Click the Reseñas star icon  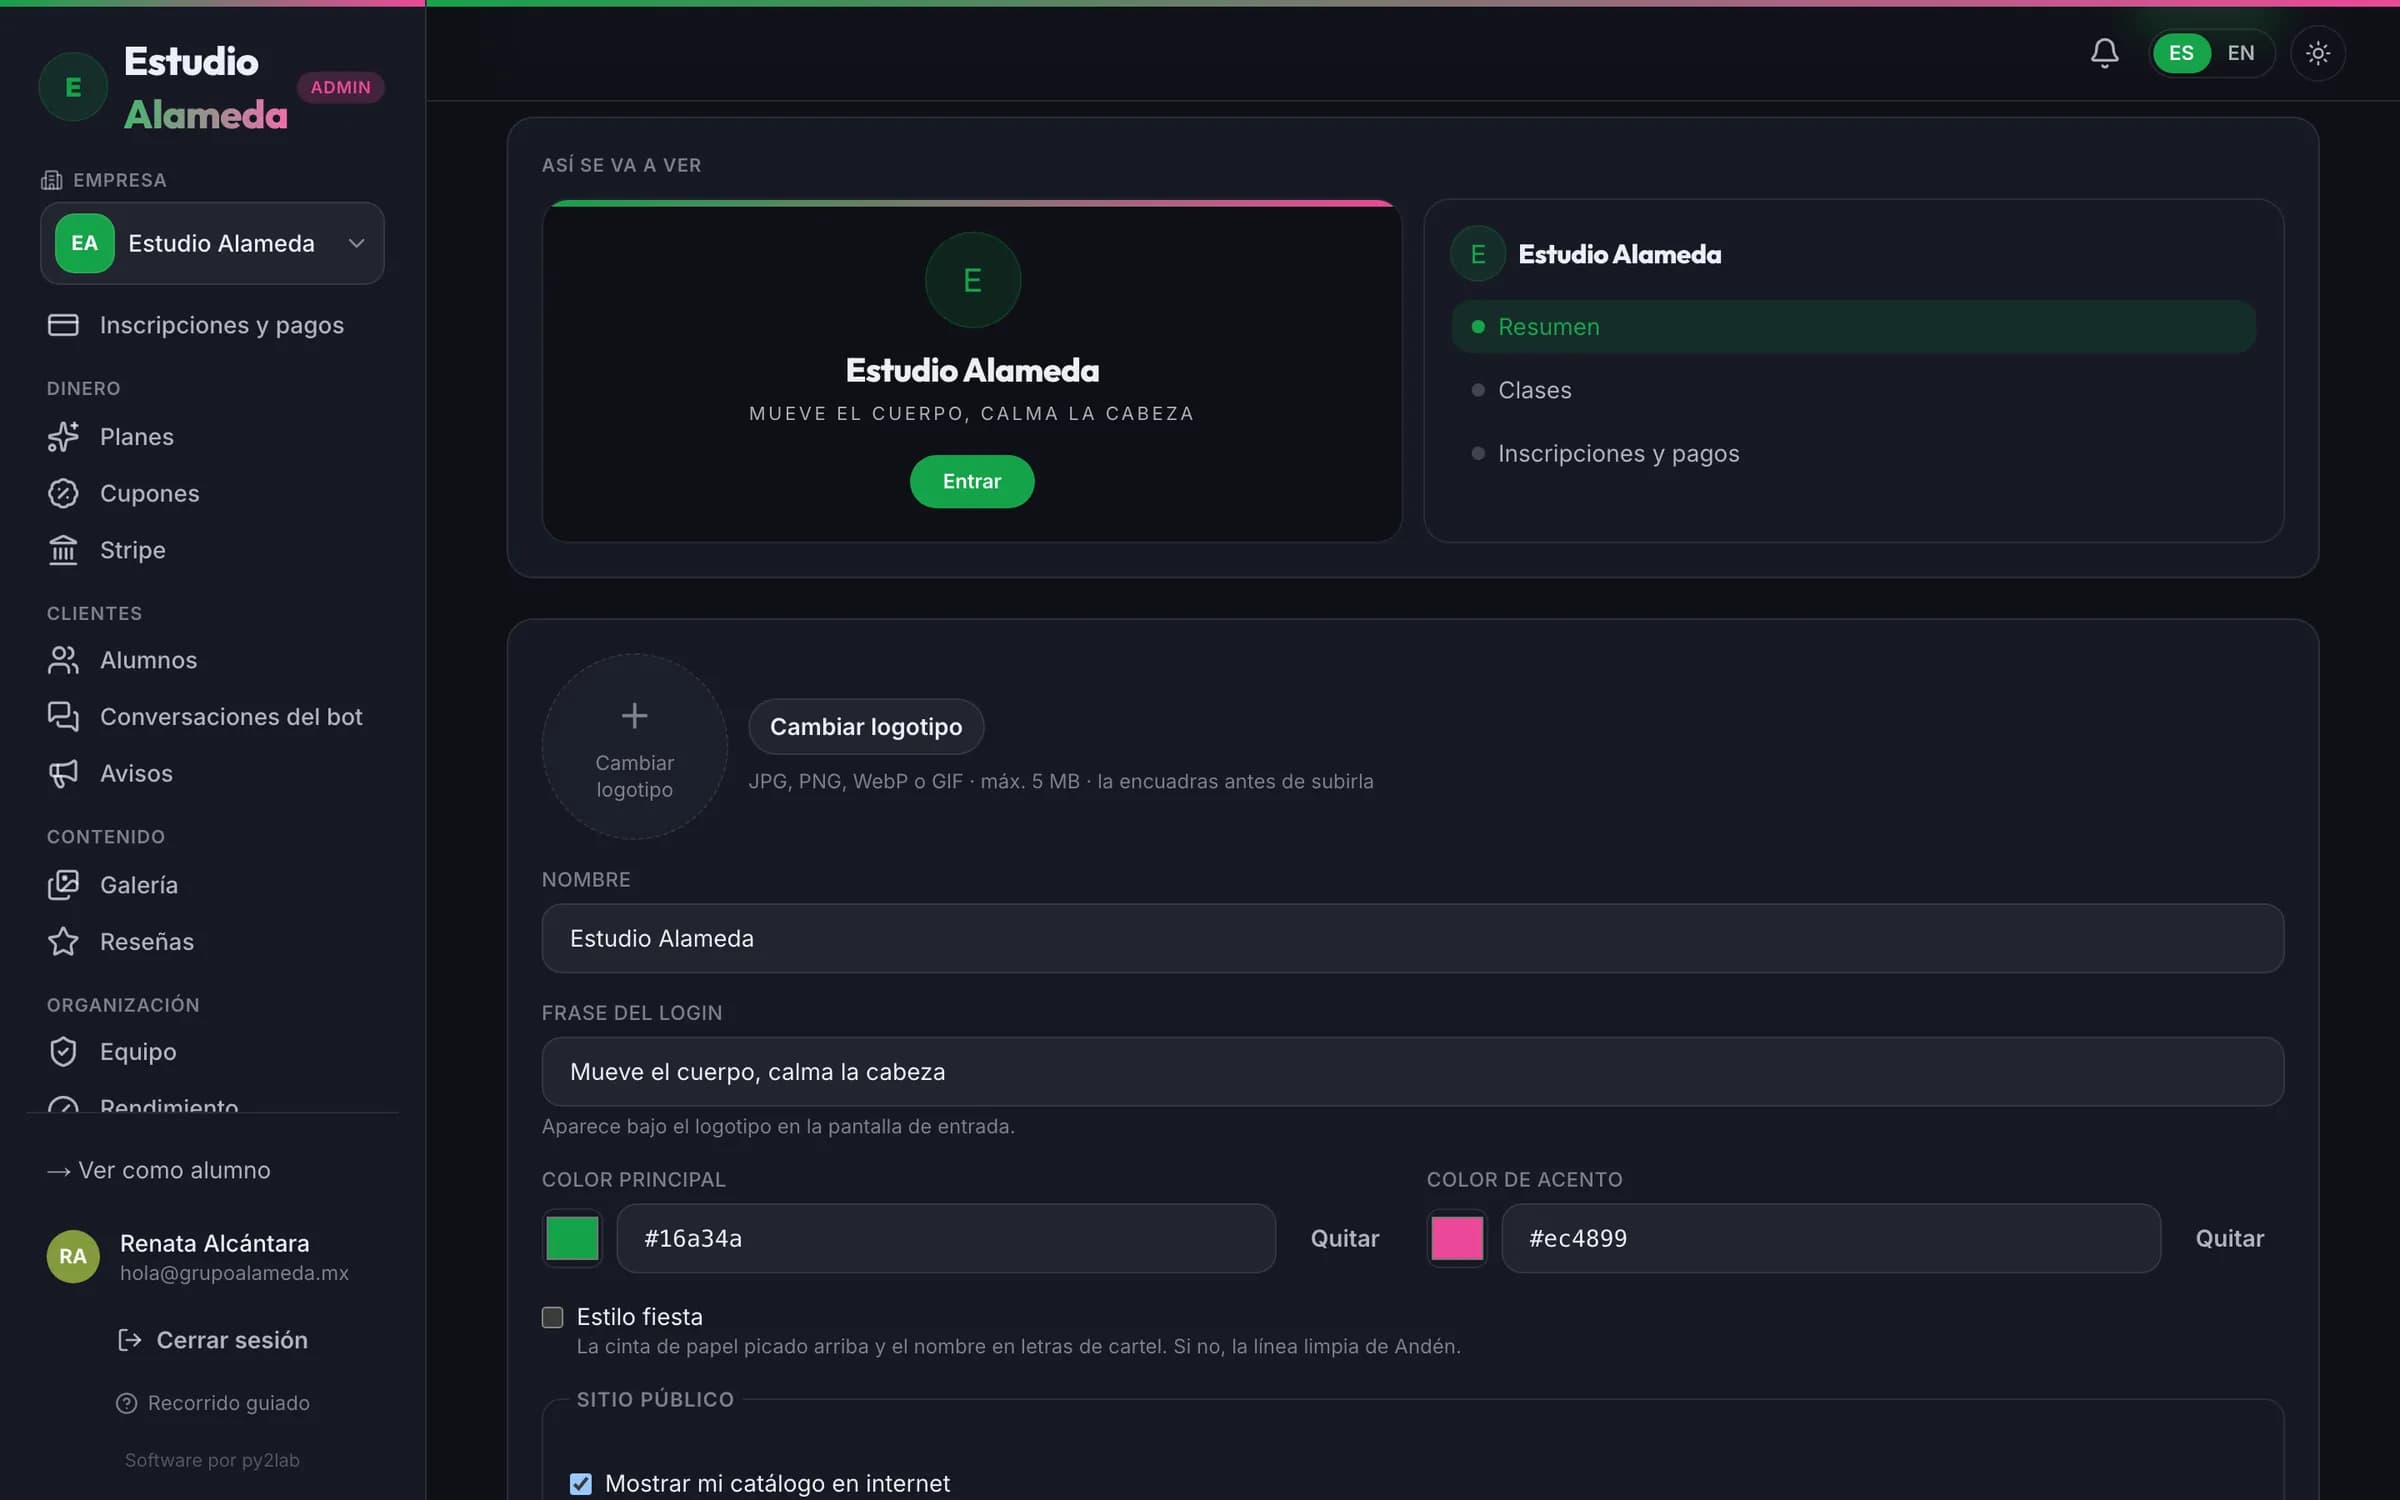[x=63, y=941]
